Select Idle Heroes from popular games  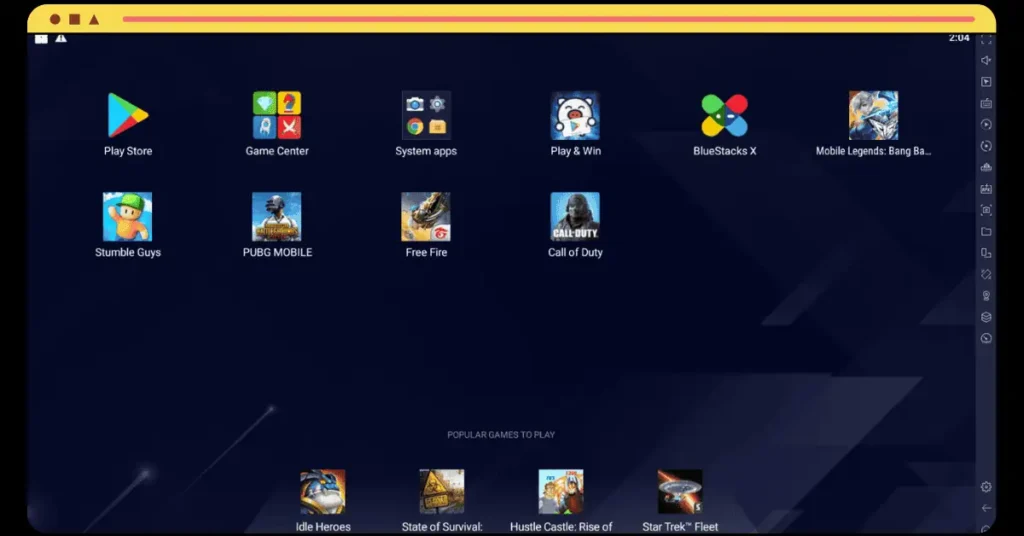coord(323,492)
